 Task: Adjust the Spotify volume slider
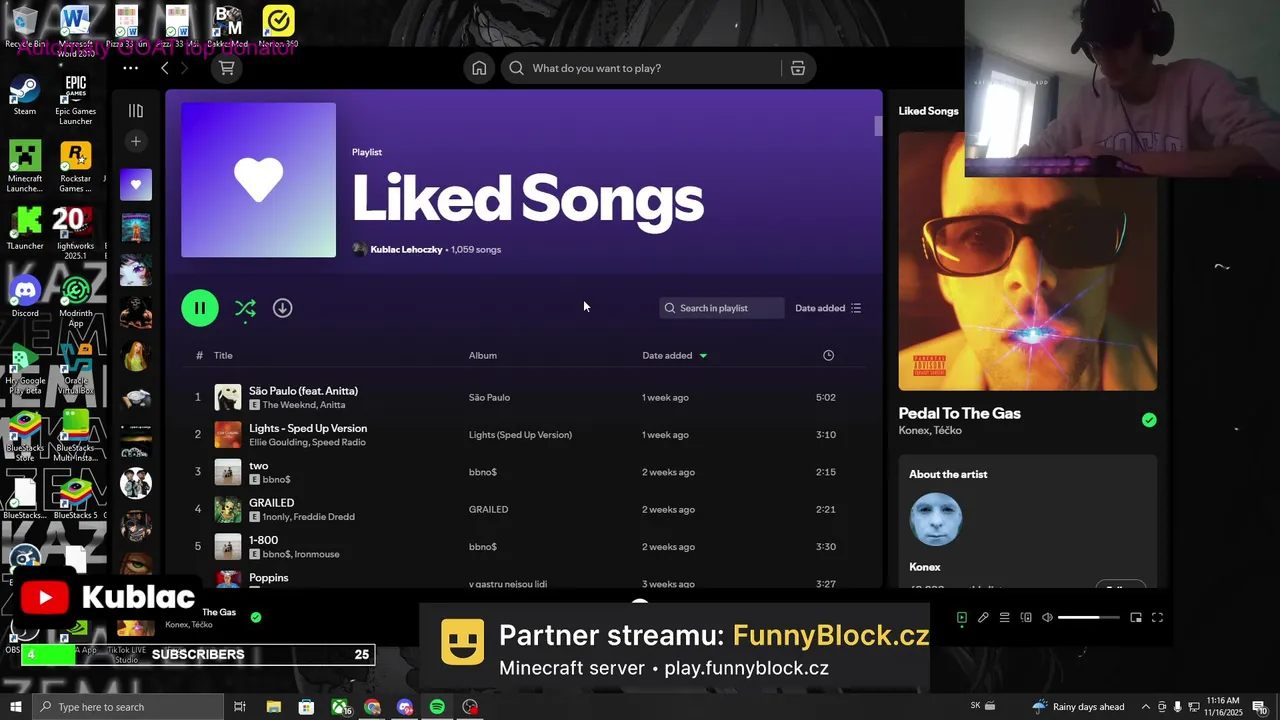tap(1089, 618)
